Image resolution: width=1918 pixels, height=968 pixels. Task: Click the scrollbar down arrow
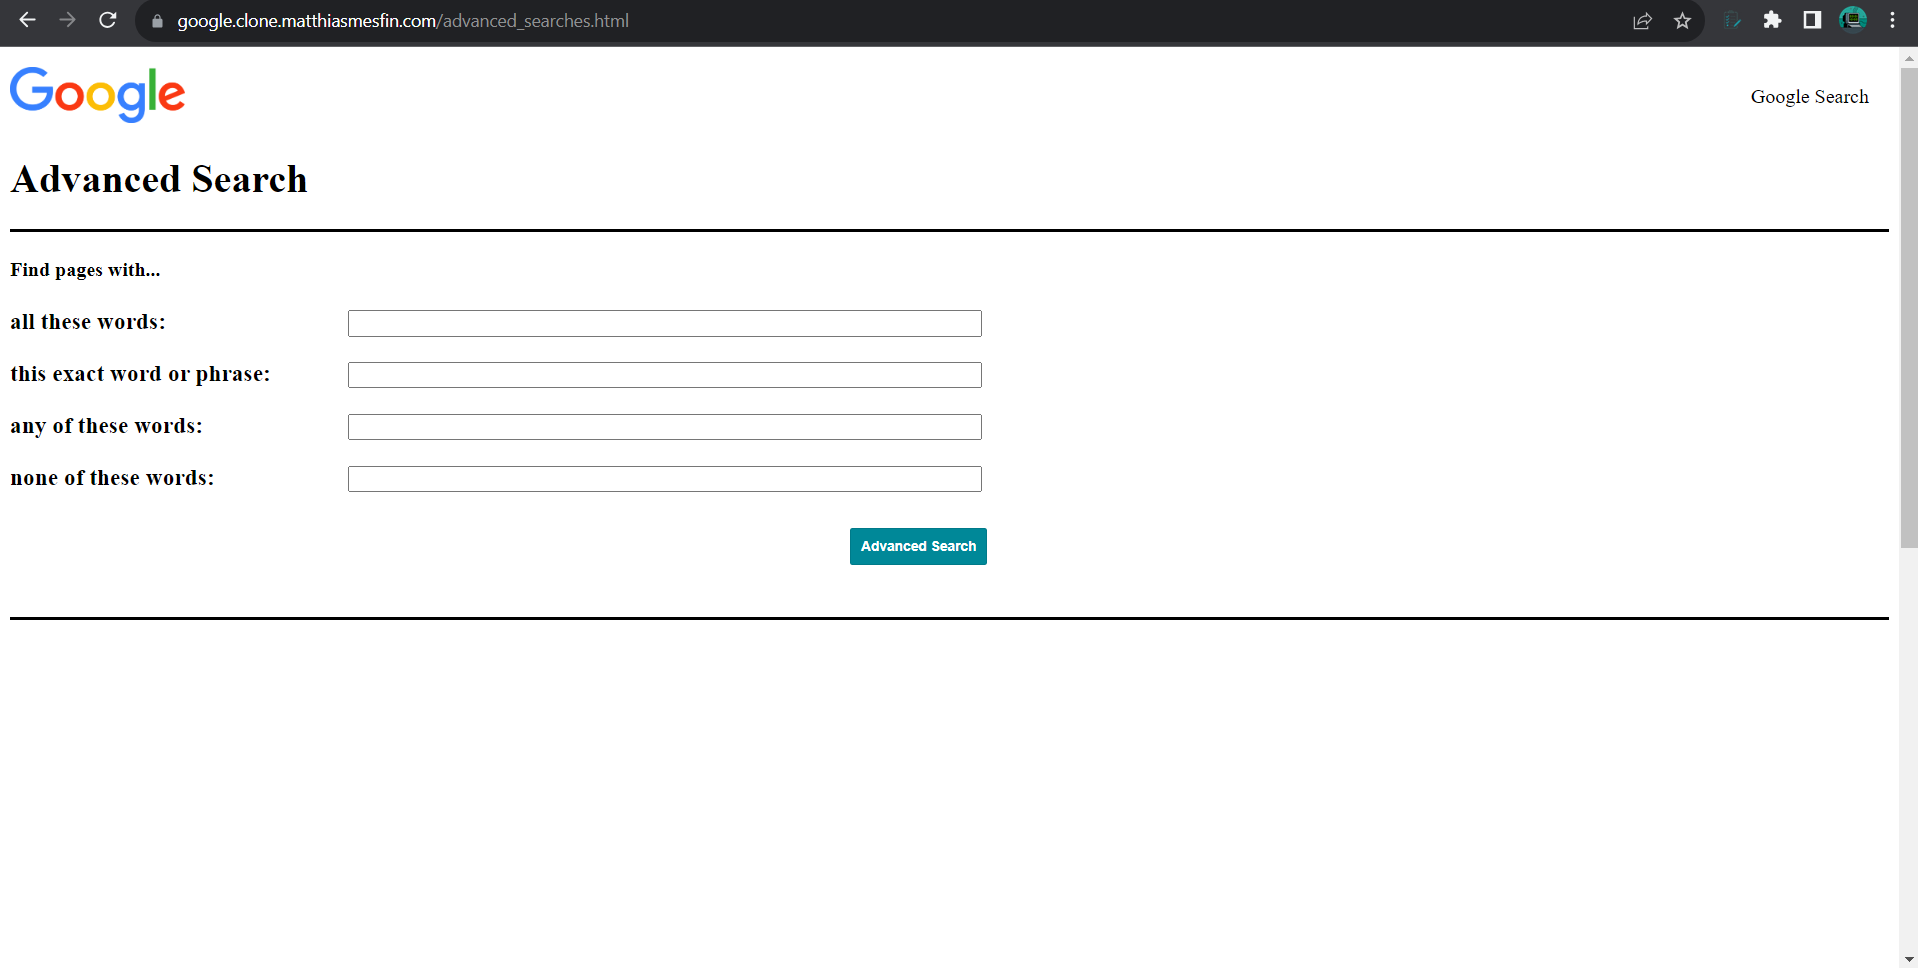[x=1909, y=959]
